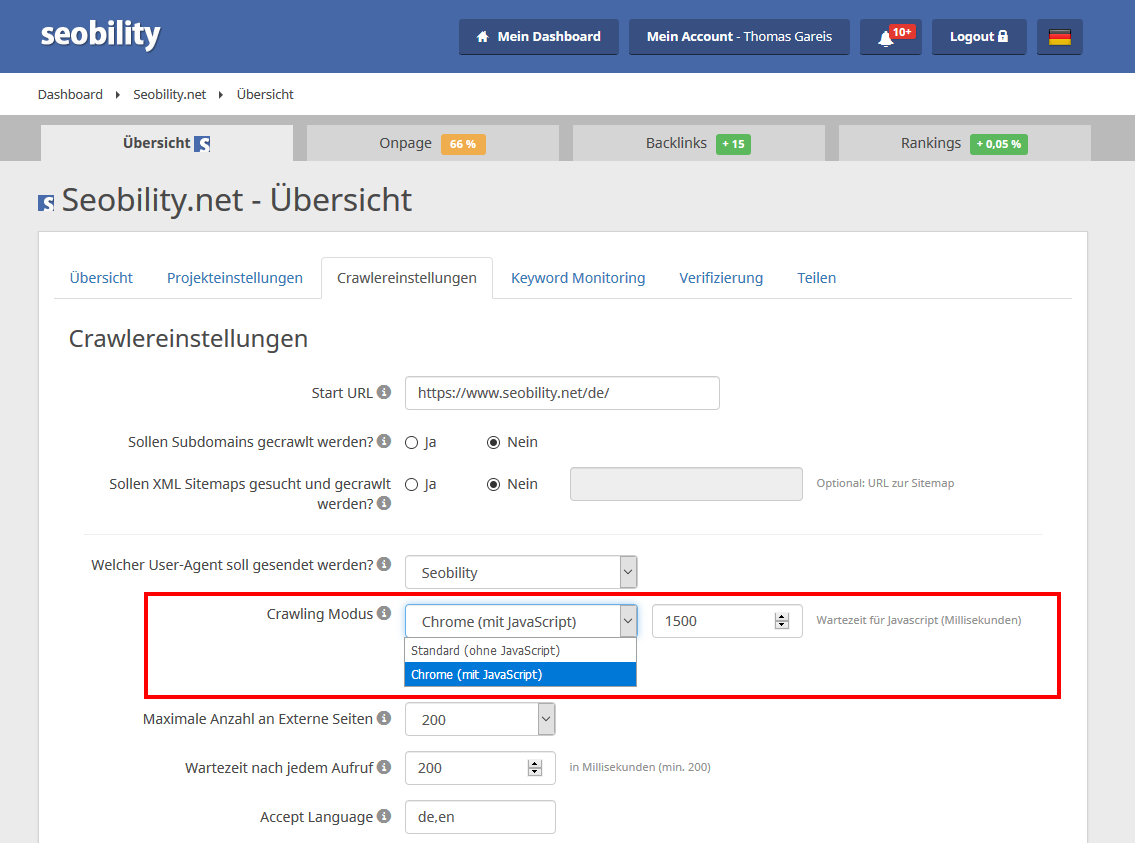Image resolution: width=1135 pixels, height=843 pixels.
Task: Click JavaScript wait time spinner arrows
Action: pos(782,621)
